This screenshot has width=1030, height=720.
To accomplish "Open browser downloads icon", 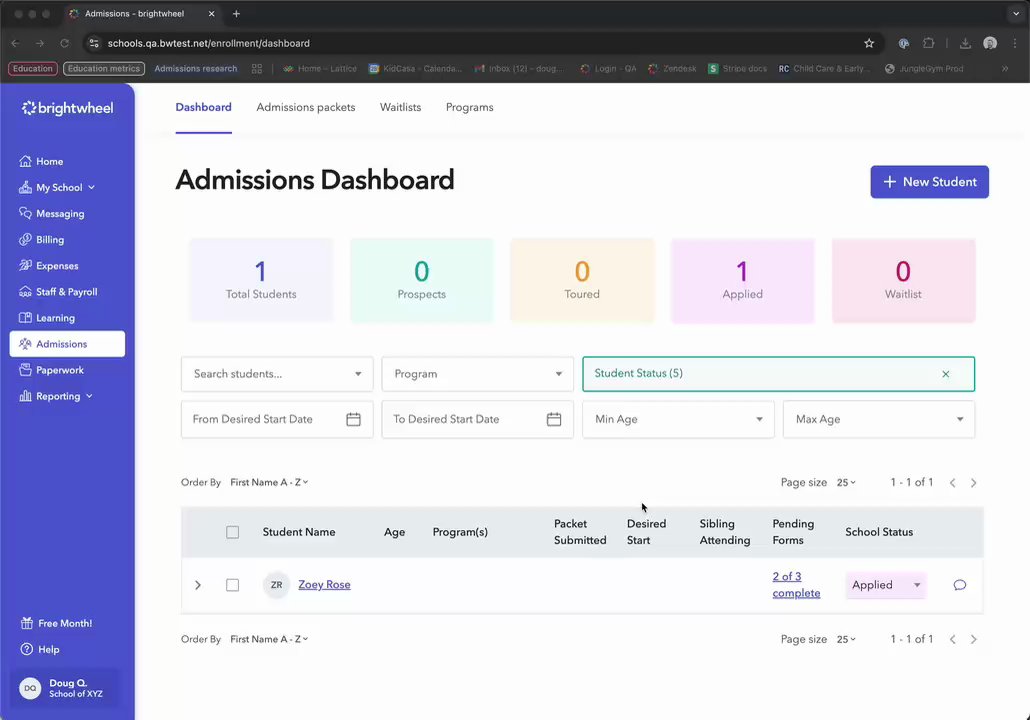I will [x=965, y=43].
